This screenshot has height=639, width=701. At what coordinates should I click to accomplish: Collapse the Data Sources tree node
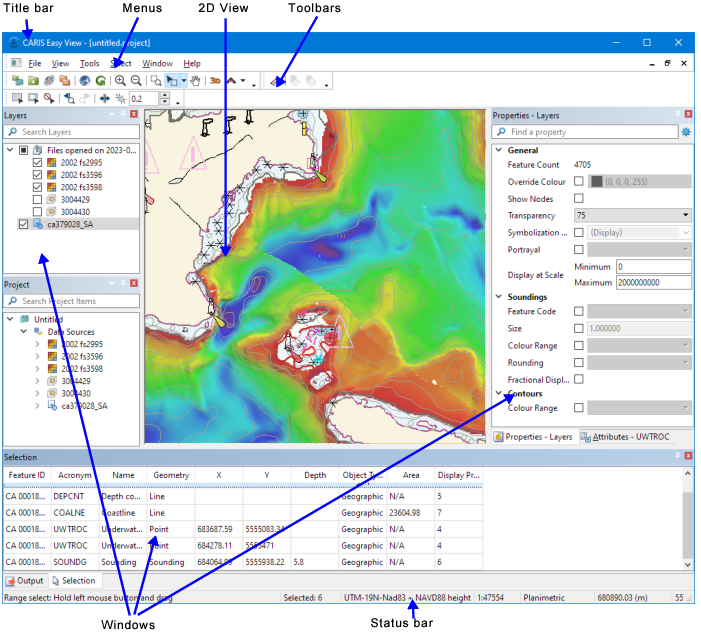pos(23,331)
